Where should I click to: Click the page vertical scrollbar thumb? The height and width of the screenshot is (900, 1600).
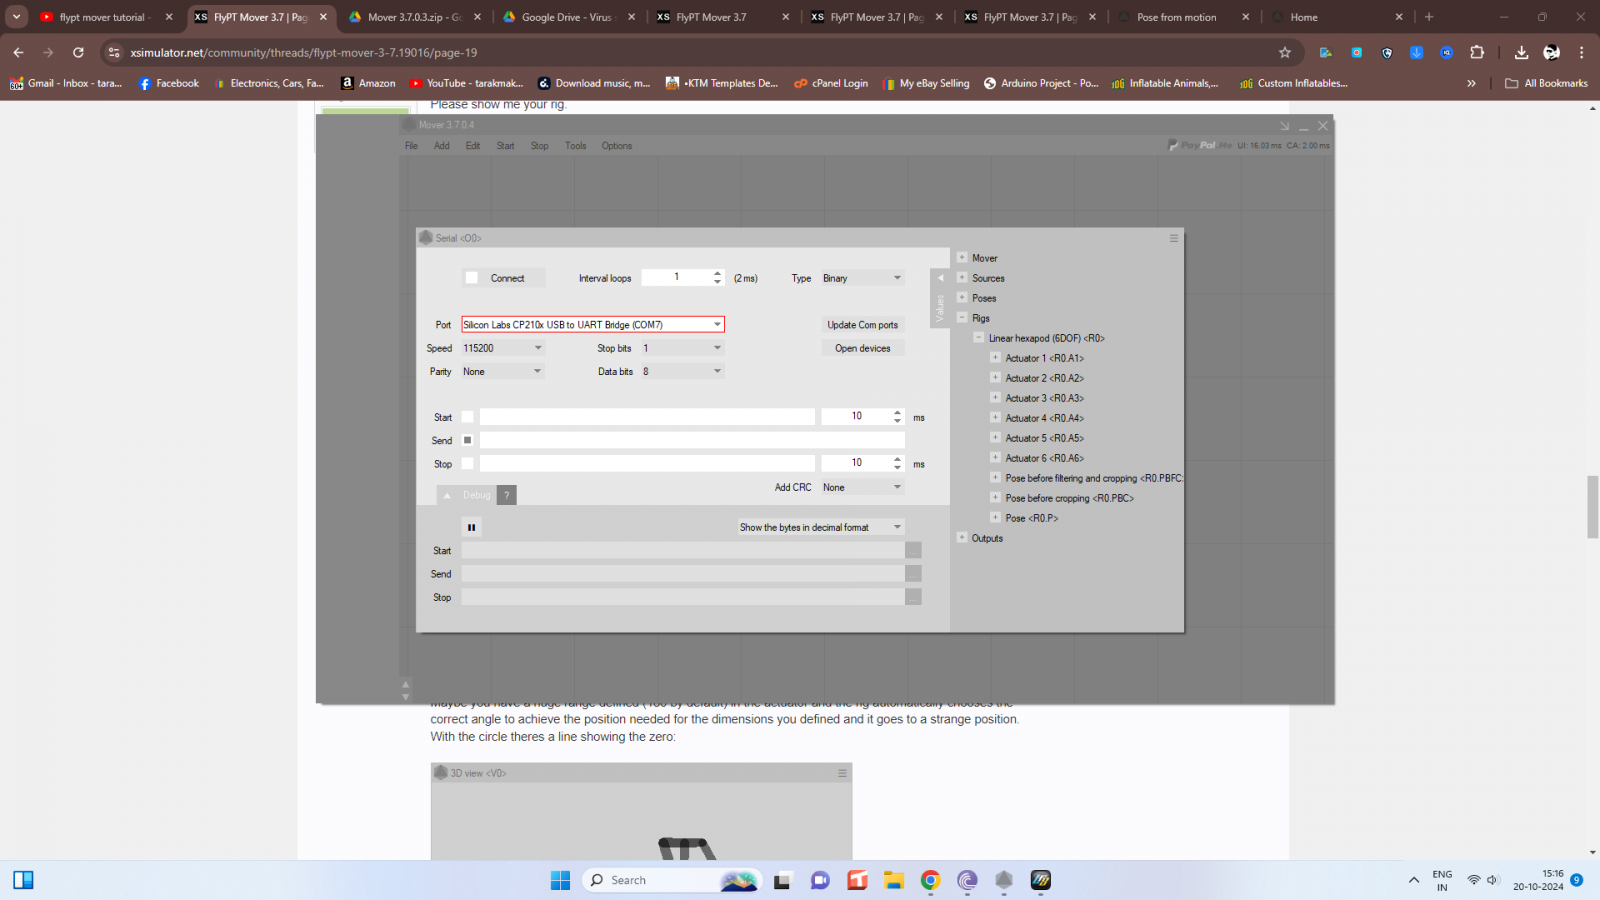pos(1592,507)
